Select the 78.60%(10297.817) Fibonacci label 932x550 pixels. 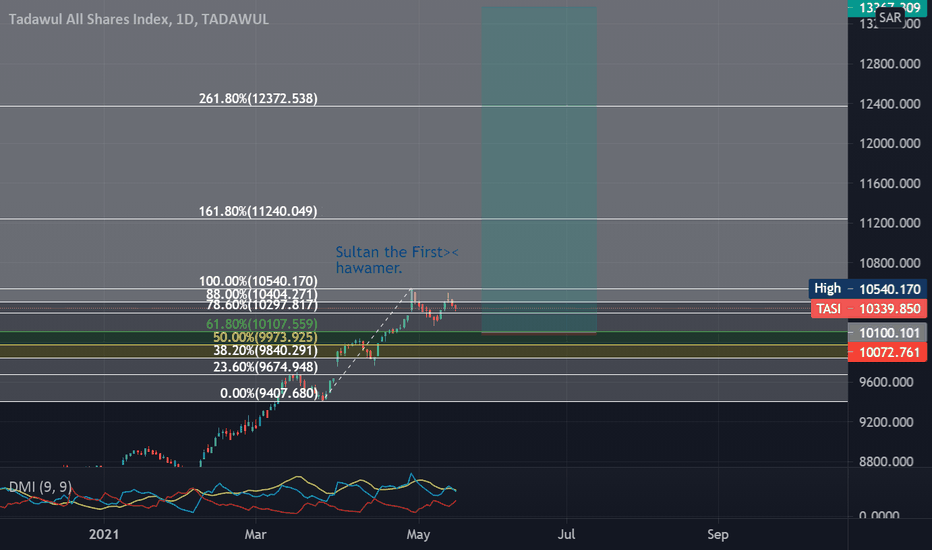262,305
